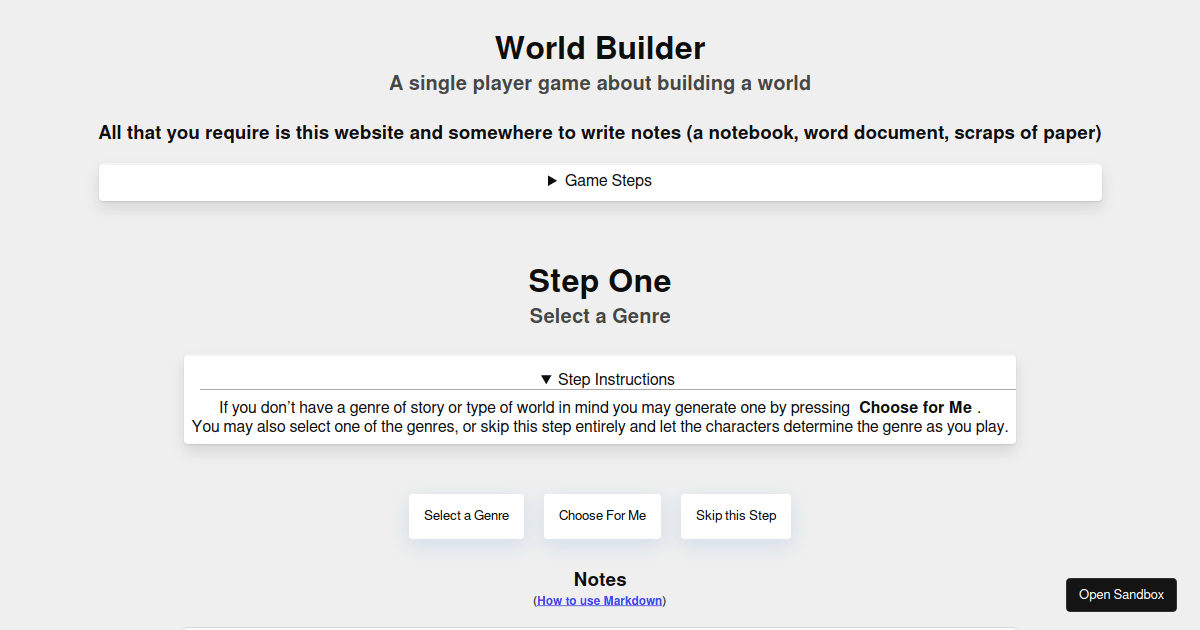
Task: Click the Step Instructions header bar
Action: coord(609,379)
